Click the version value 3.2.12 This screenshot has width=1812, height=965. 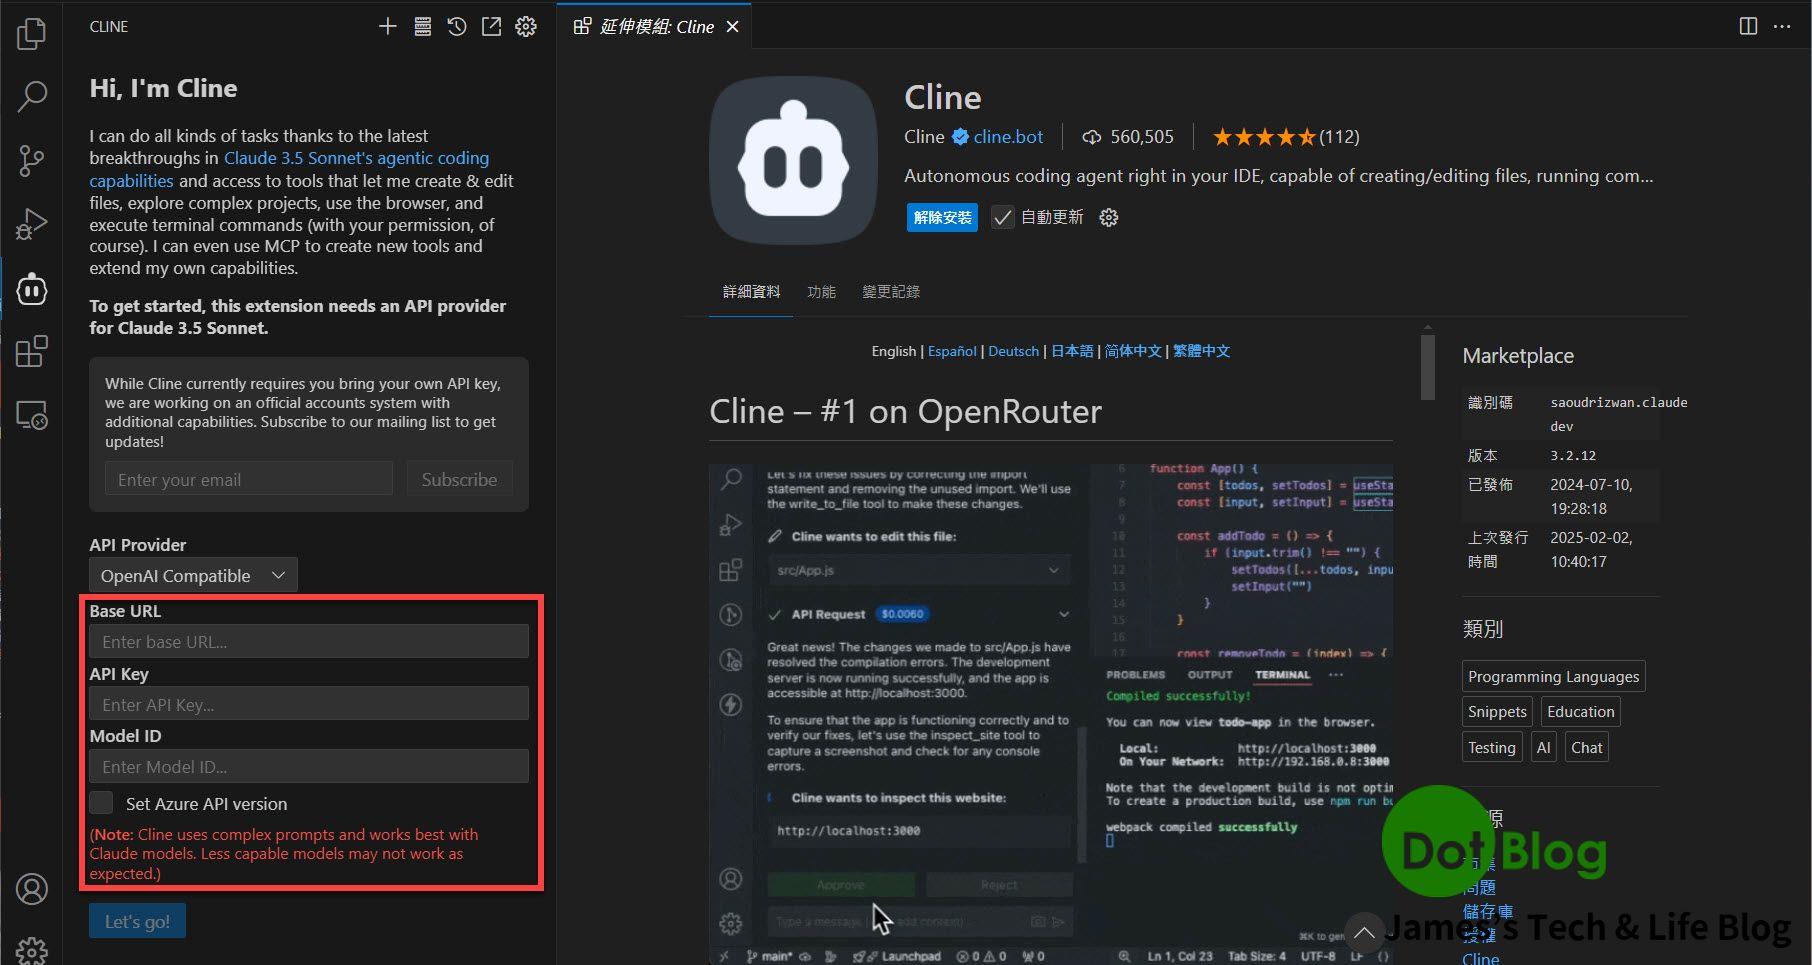1573,455
